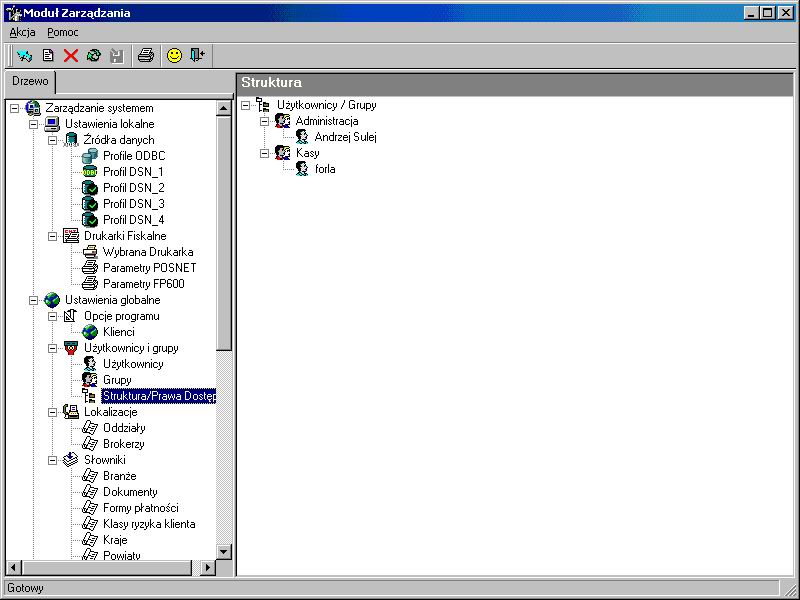Click the tree scroll up arrow
800x600 pixels.
click(x=223, y=108)
